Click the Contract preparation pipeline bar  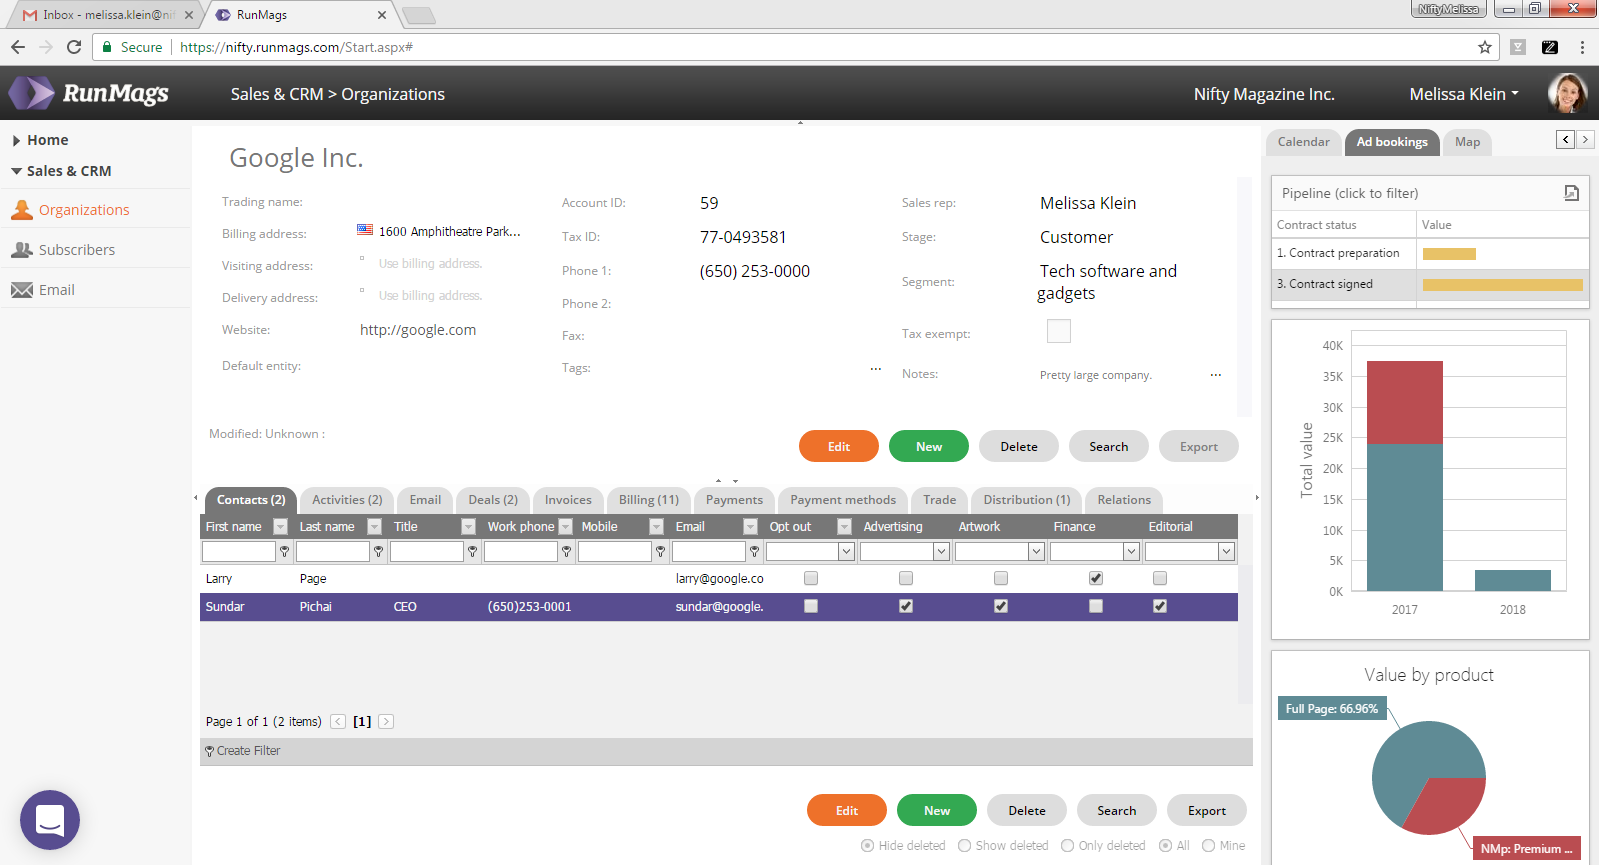[1449, 254]
